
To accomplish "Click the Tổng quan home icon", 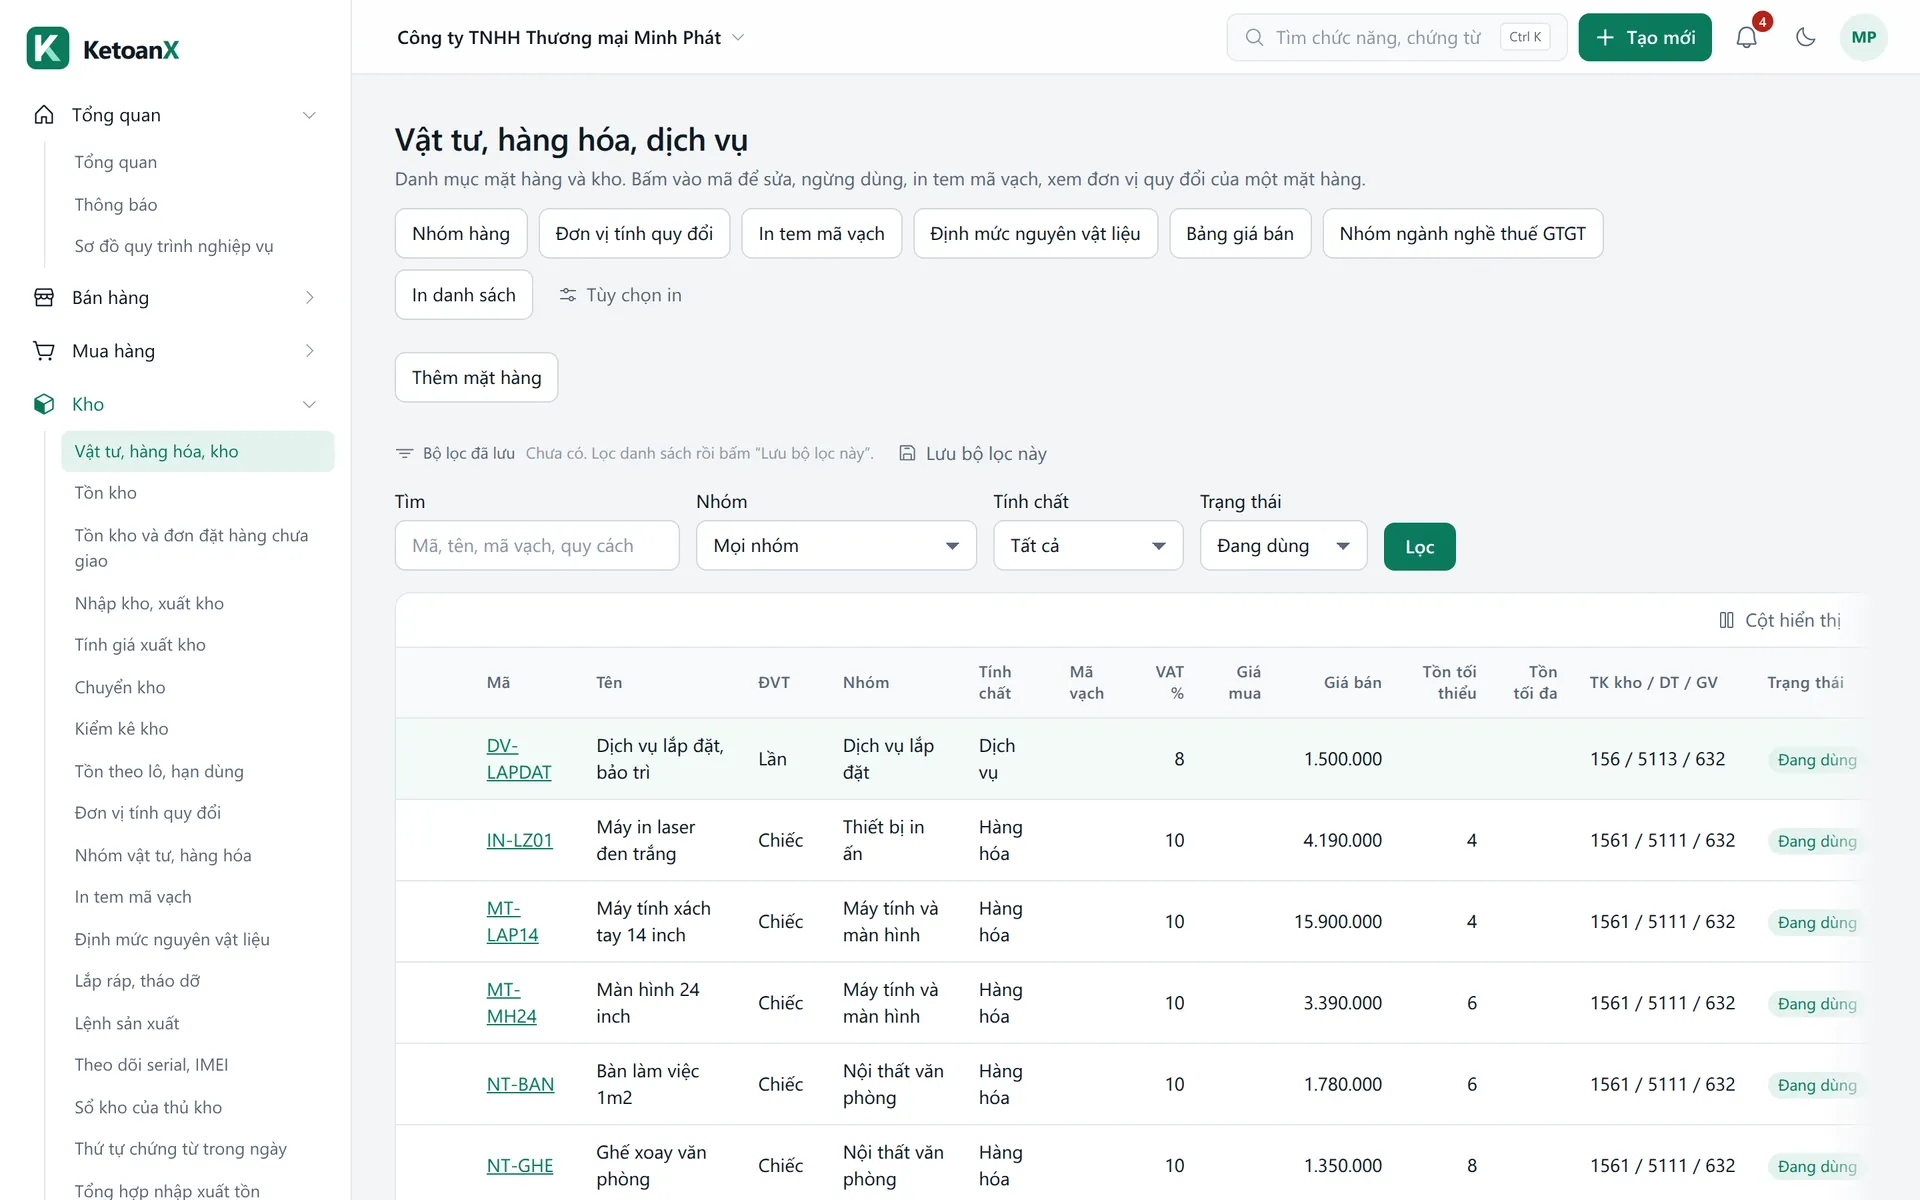I will tap(44, 115).
